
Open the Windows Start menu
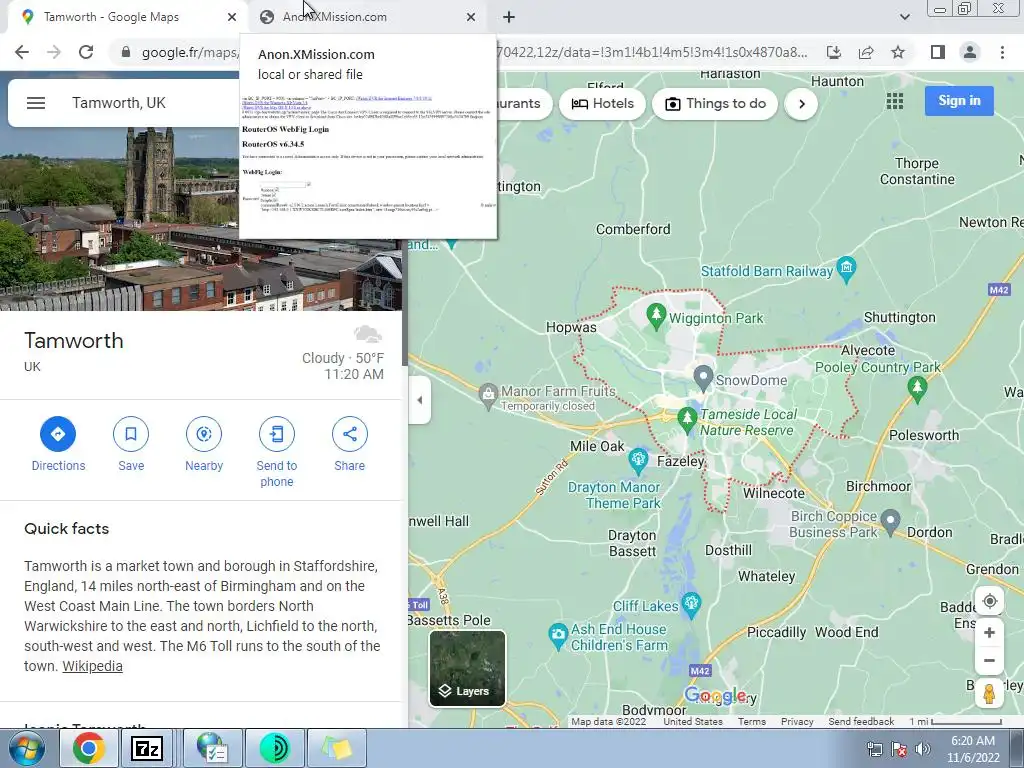25,748
